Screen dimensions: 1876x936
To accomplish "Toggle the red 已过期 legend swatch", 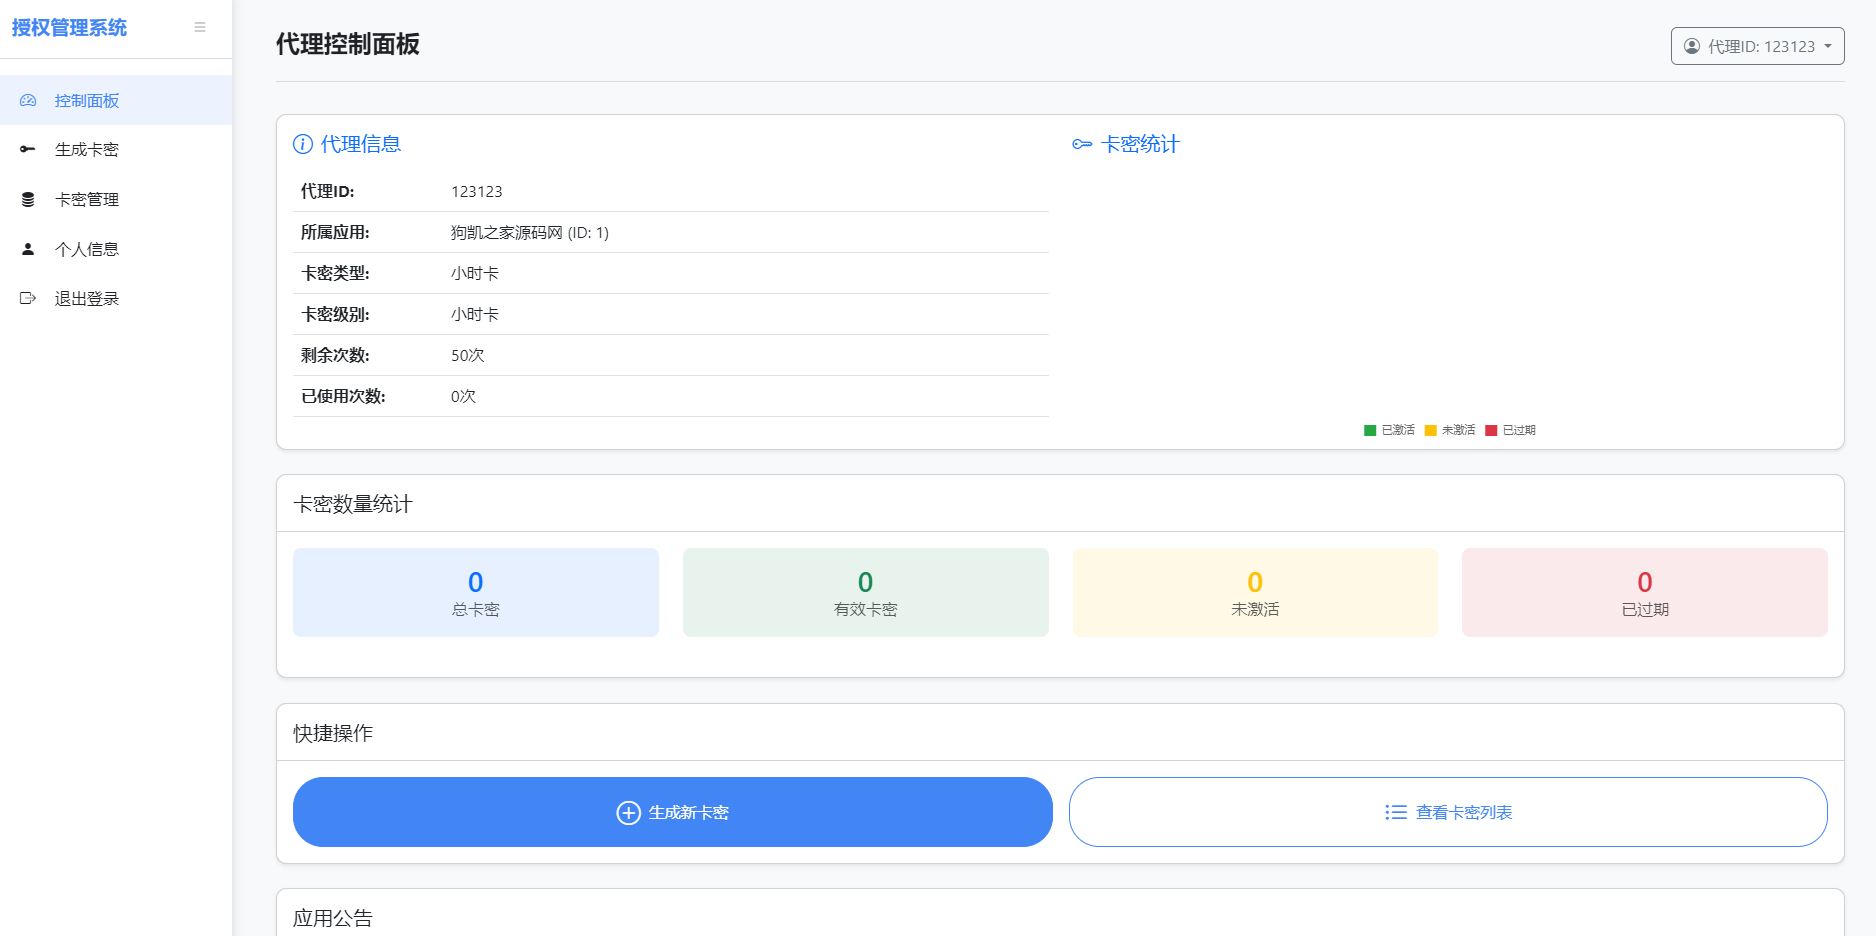I will (1491, 430).
